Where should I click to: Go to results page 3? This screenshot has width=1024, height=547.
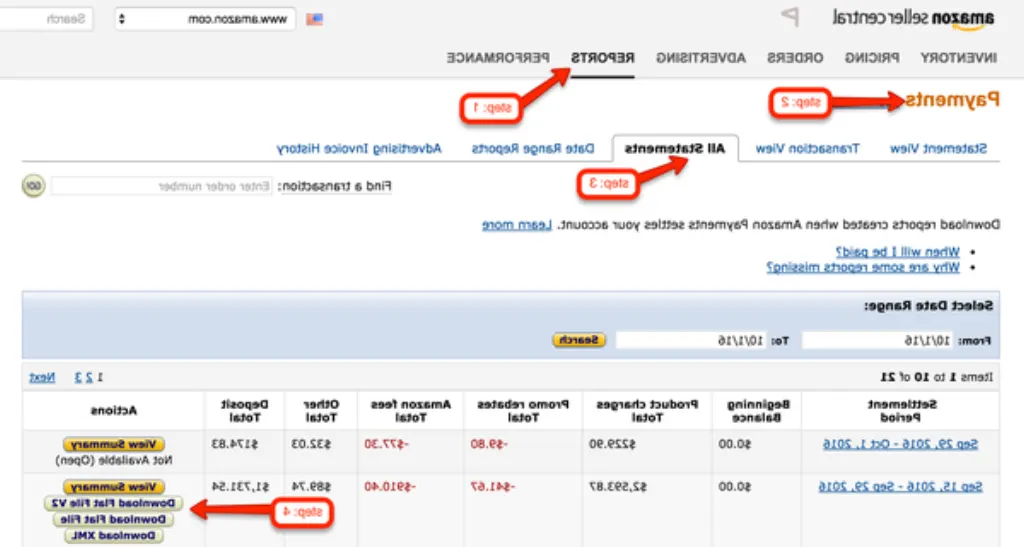[78, 377]
